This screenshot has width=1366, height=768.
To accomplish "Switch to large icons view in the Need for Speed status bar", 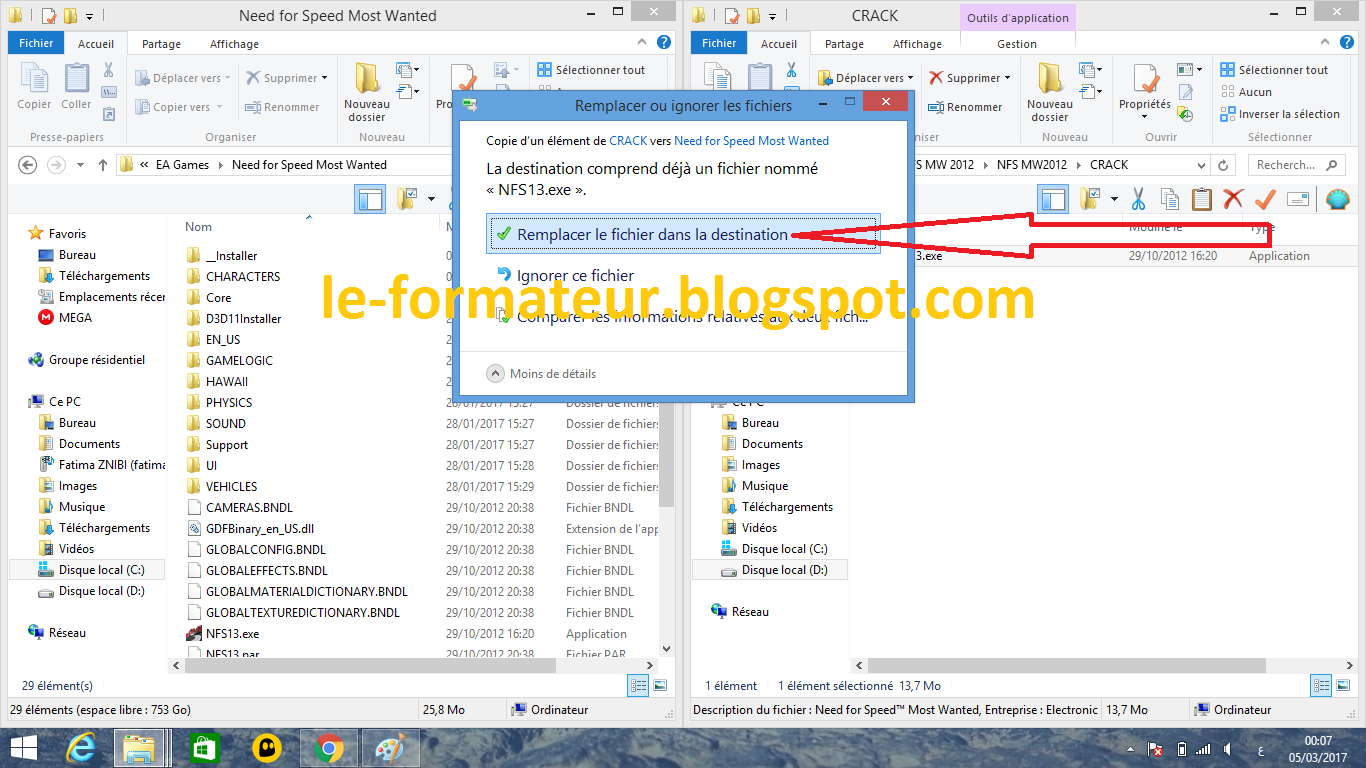I will [x=660, y=685].
